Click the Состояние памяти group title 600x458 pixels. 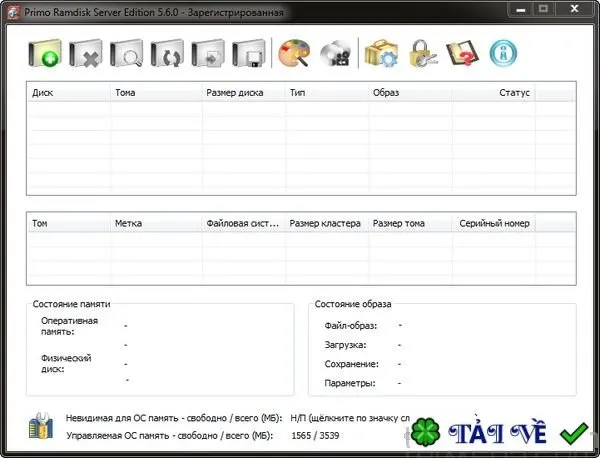[72, 304]
